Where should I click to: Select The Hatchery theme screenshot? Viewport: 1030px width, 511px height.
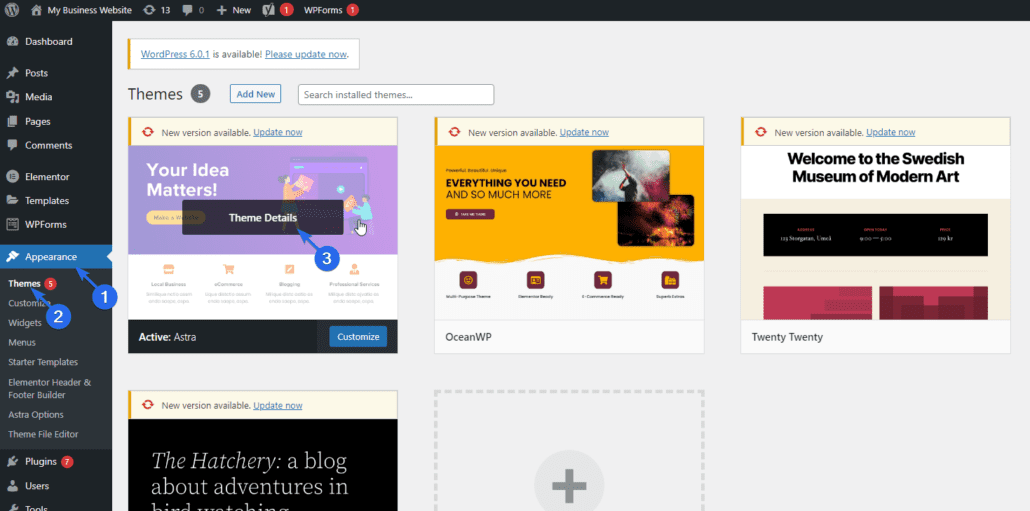click(x=263, y=465)
